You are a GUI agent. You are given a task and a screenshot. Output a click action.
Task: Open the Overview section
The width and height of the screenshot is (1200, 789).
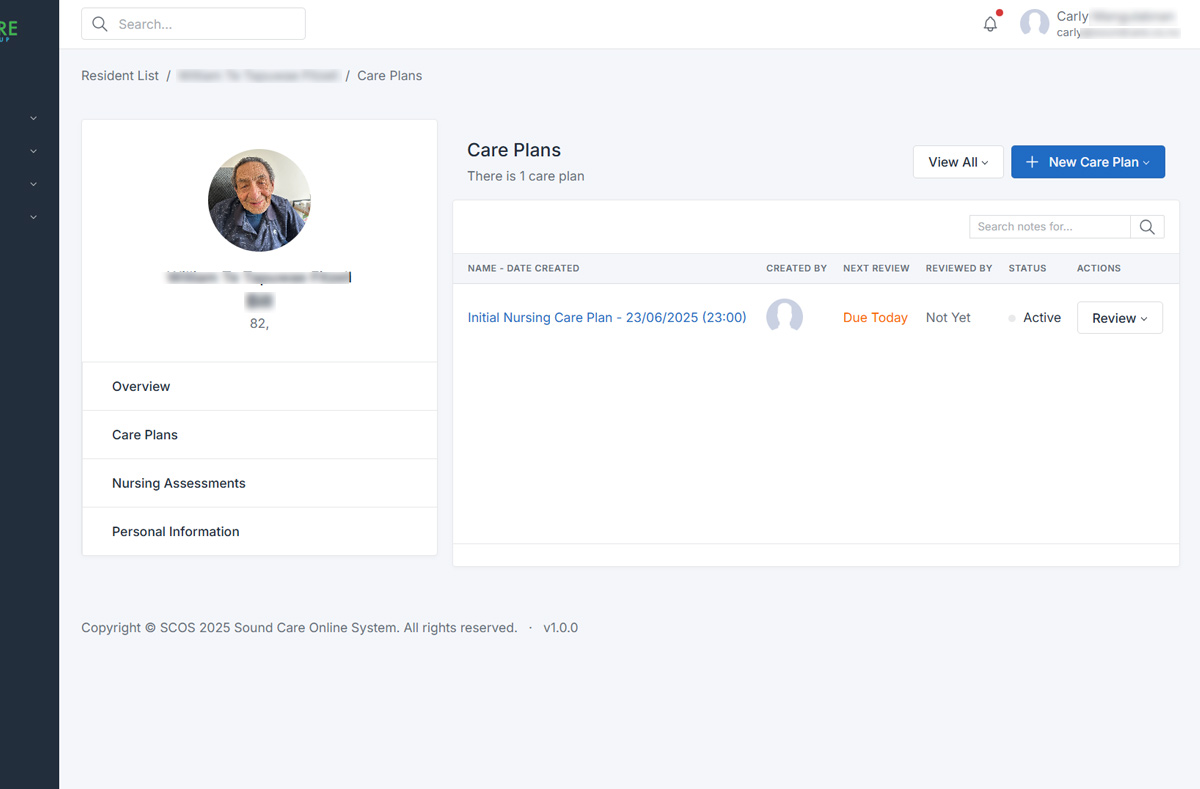[x=141, y=386]
